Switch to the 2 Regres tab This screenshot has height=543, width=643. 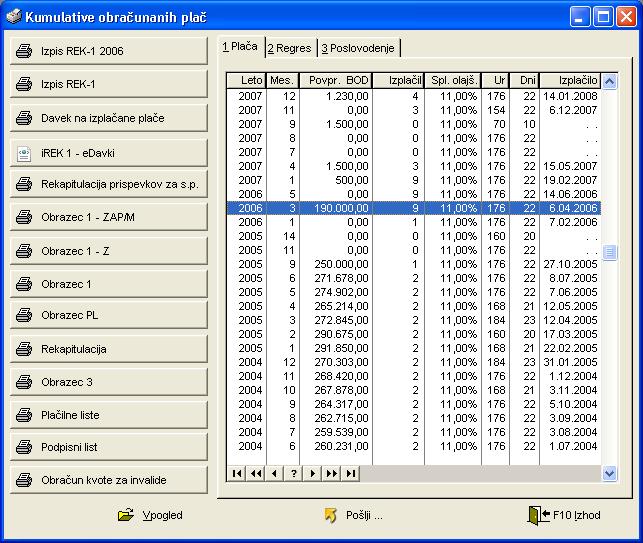point(289,48)
